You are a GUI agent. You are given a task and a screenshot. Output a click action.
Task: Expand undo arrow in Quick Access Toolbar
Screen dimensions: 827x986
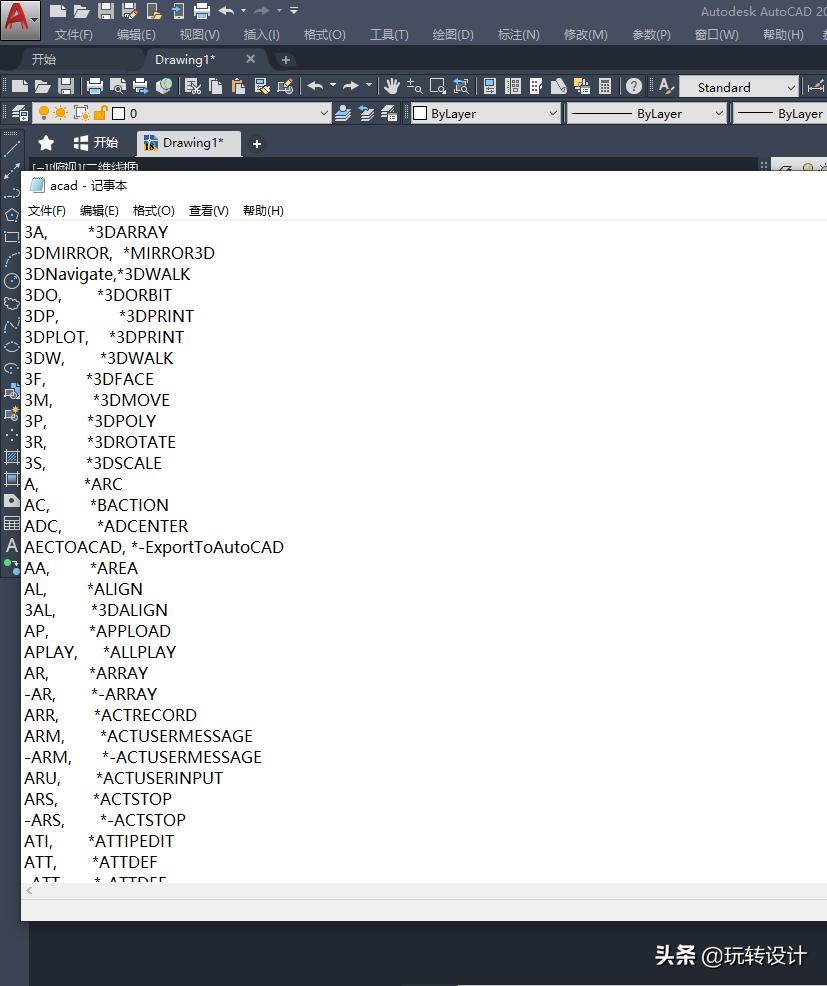(243, 11)
